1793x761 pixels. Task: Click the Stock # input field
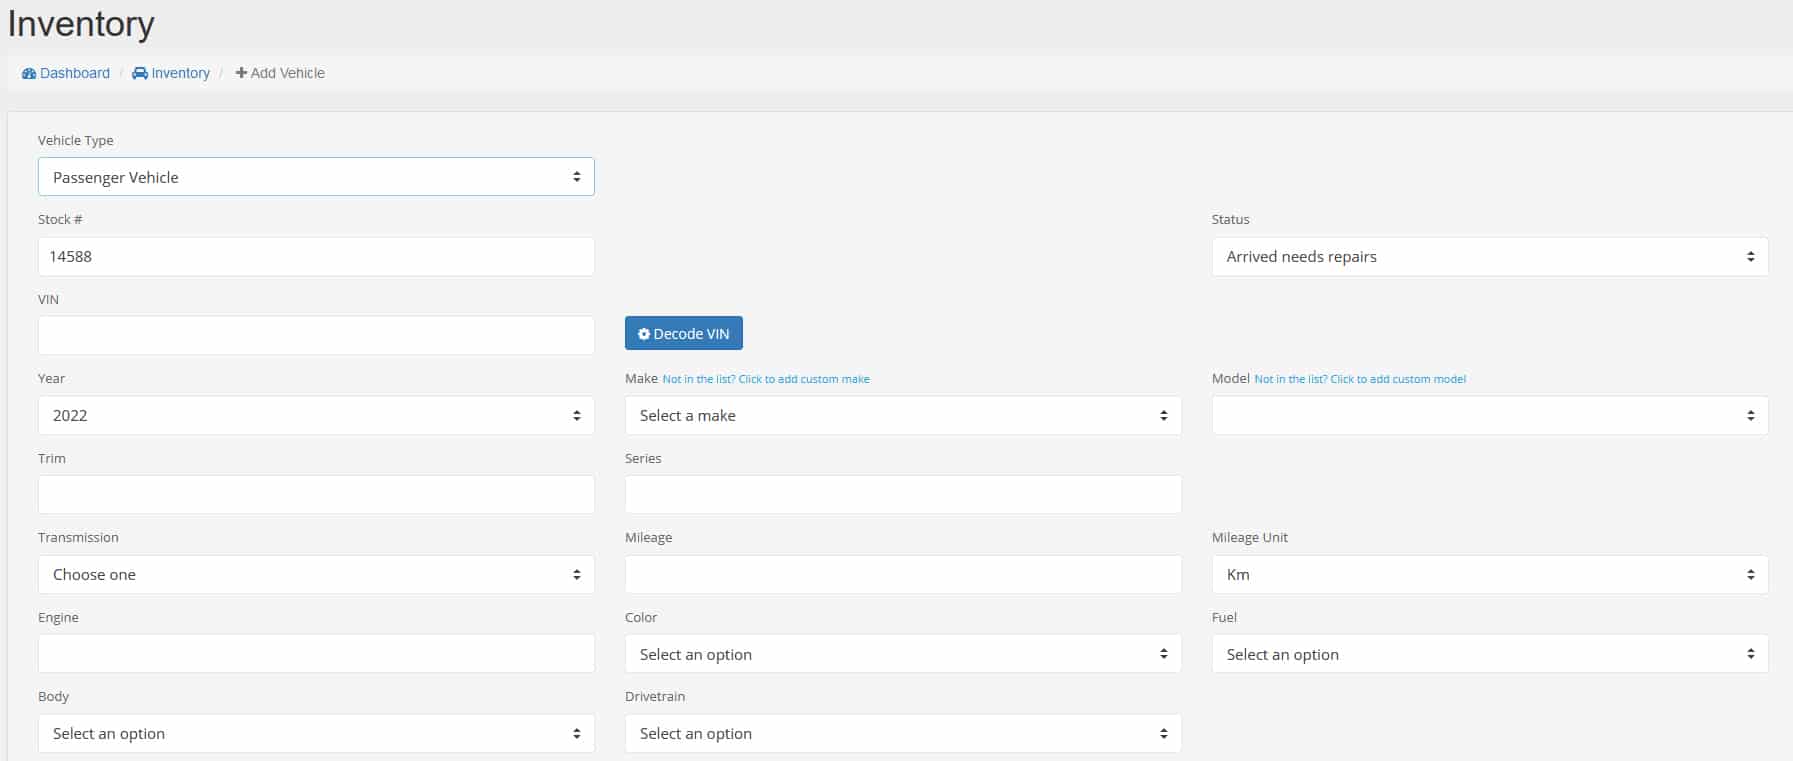click(x=316, y=256)
